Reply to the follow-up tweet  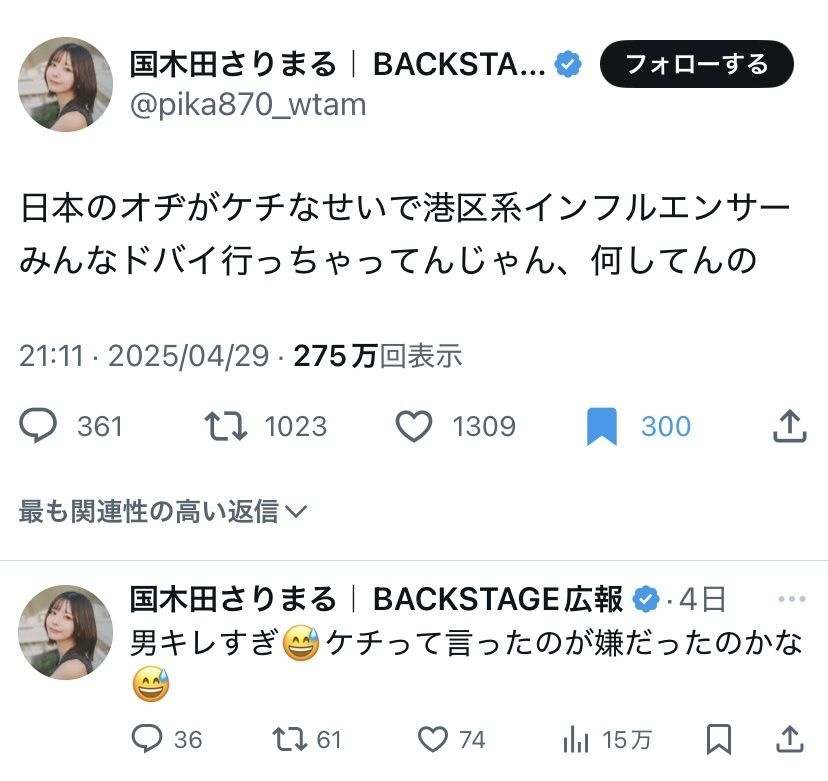coord(147,739)
